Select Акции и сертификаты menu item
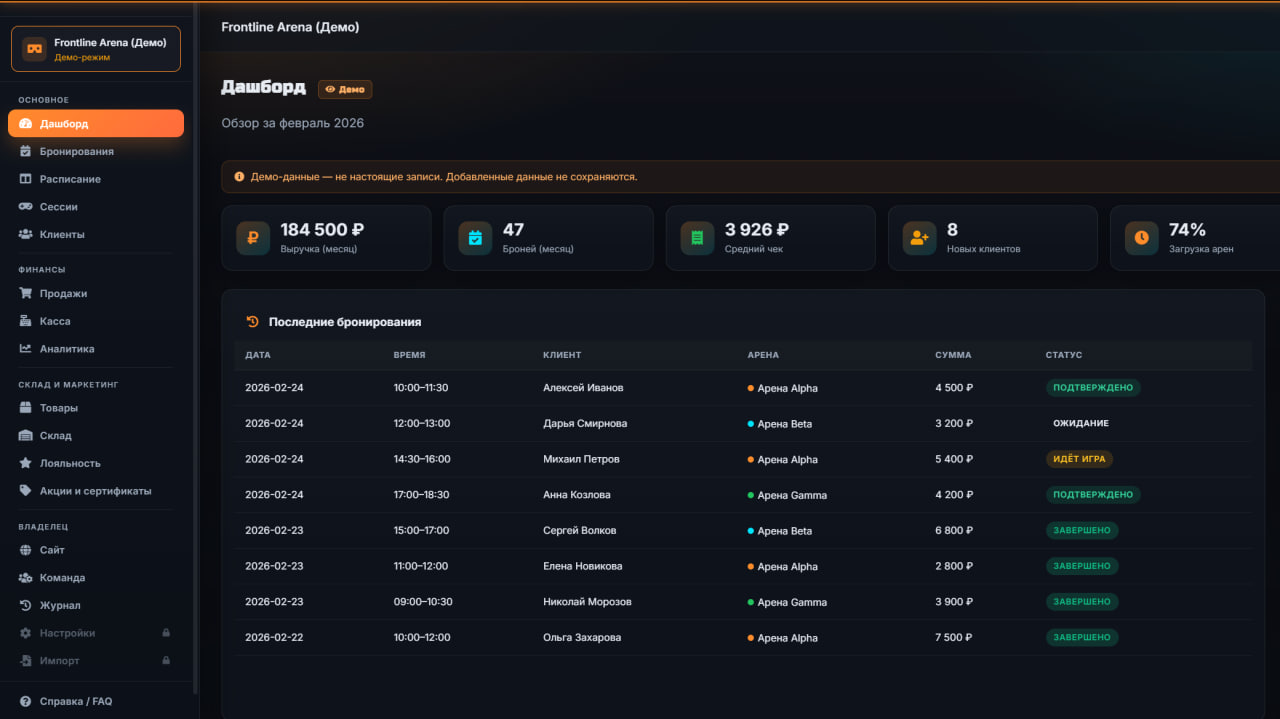 tap(95, 491)
